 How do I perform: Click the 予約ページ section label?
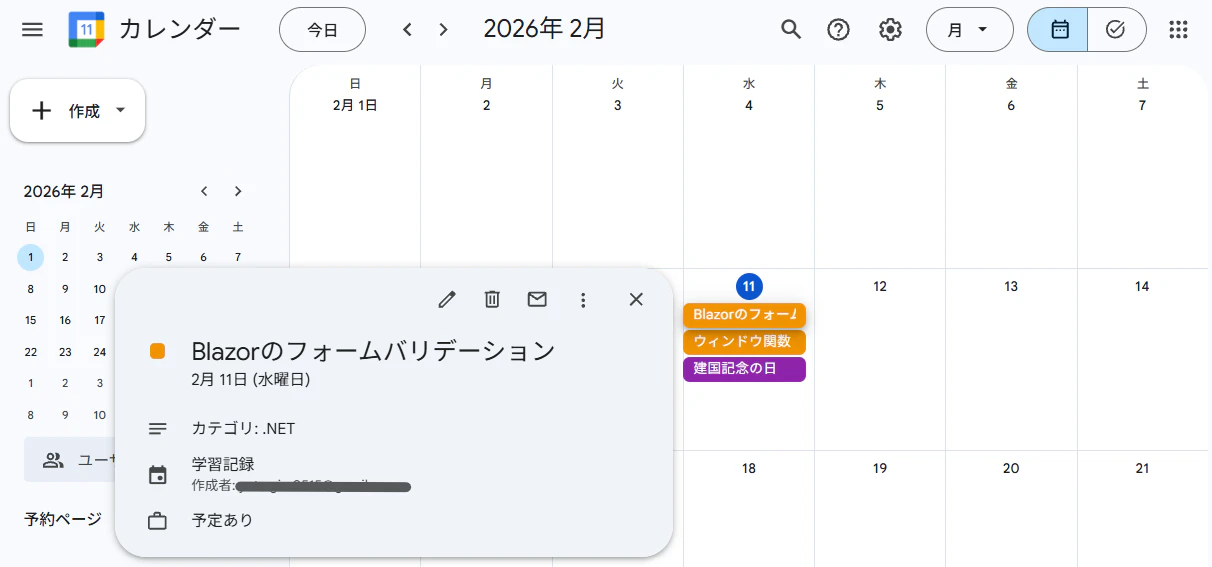pos(63,519)
